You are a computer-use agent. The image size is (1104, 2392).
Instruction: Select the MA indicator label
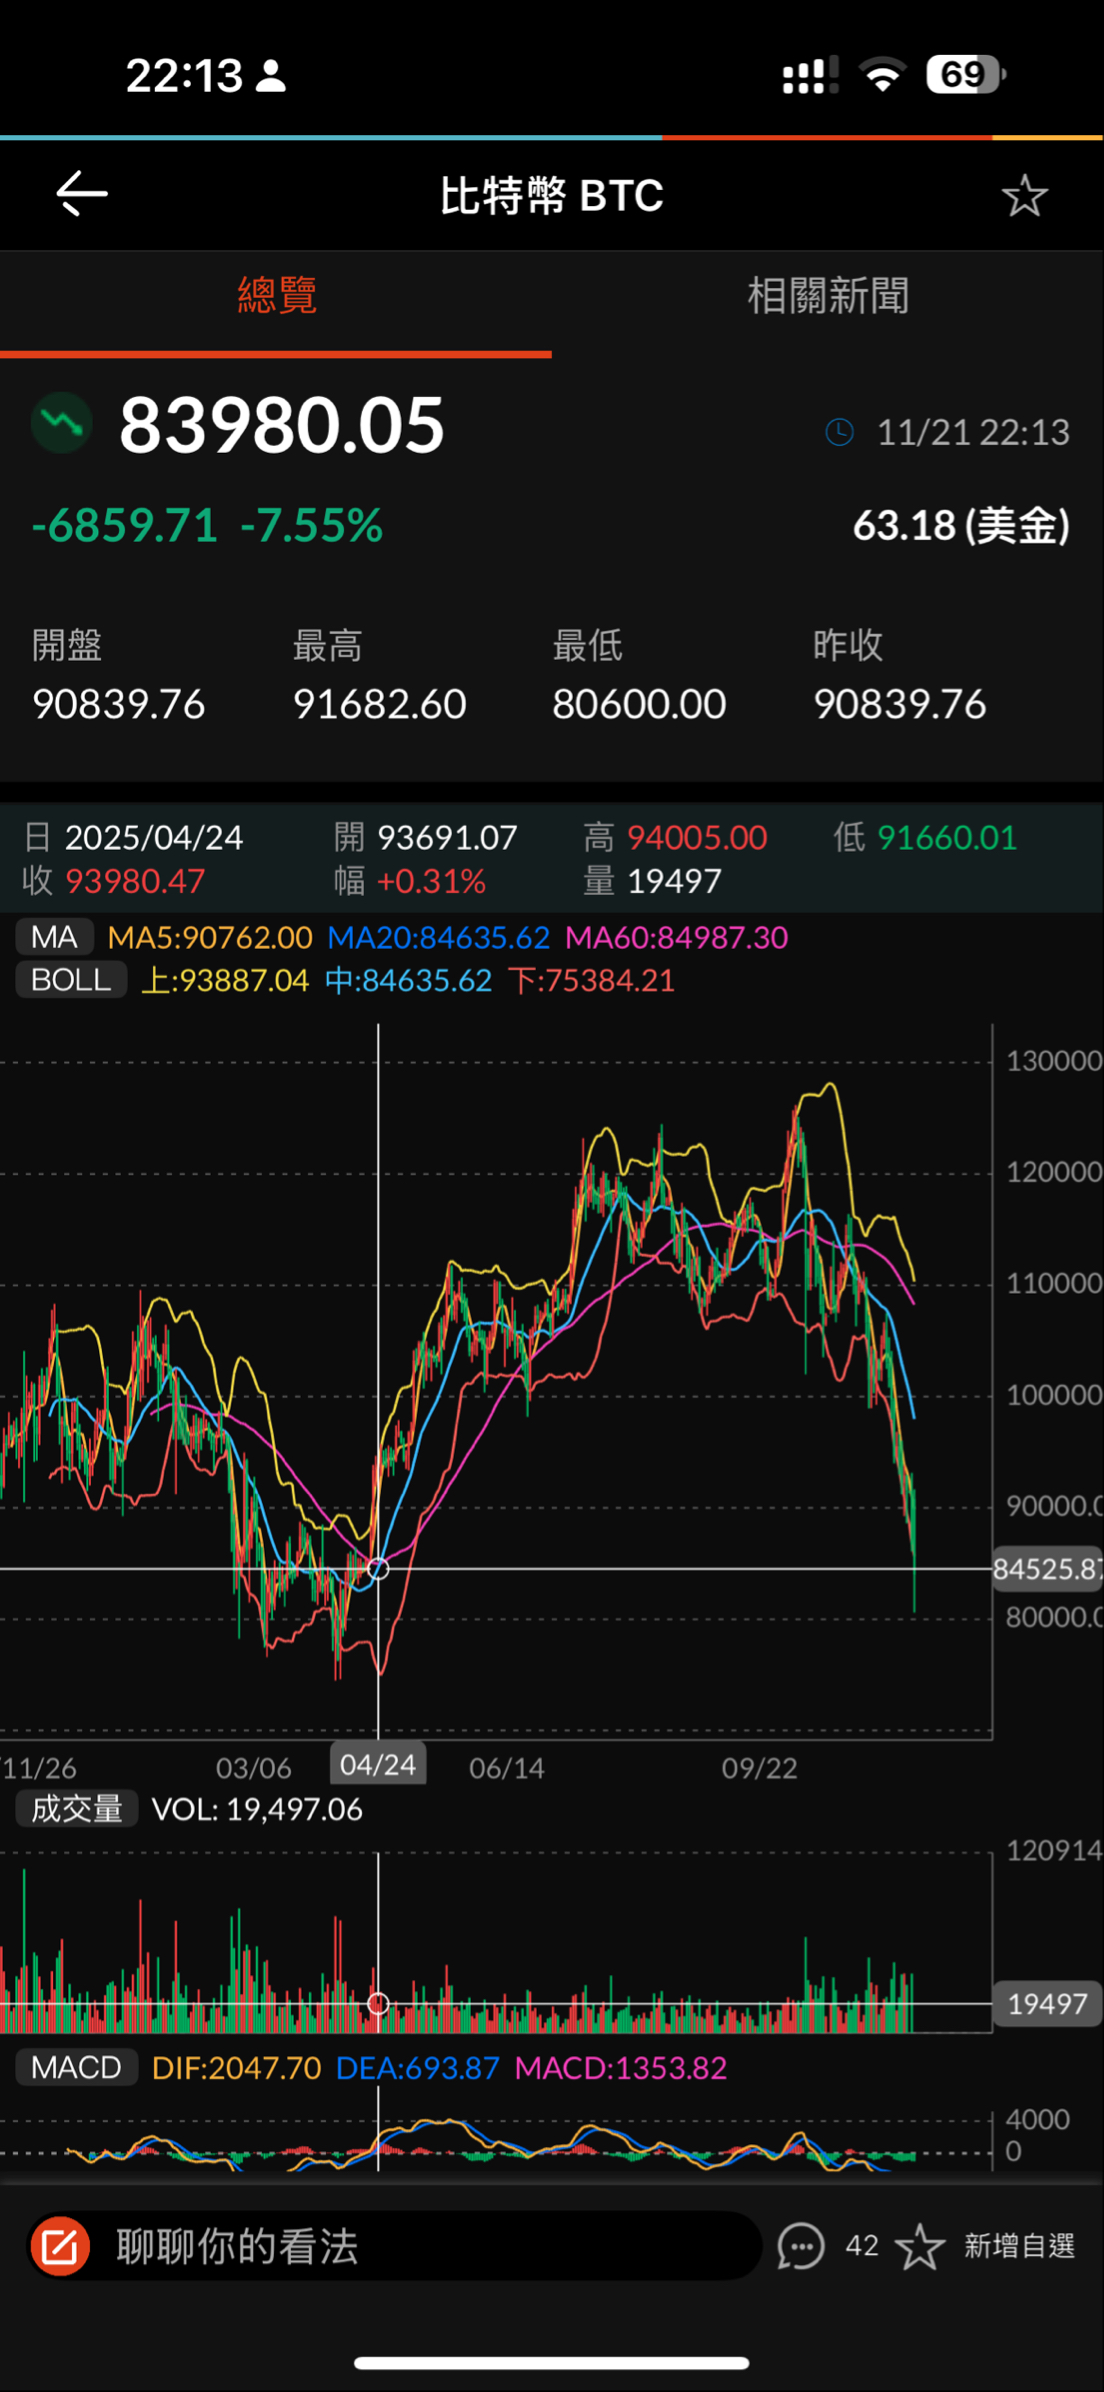point(54,937)
